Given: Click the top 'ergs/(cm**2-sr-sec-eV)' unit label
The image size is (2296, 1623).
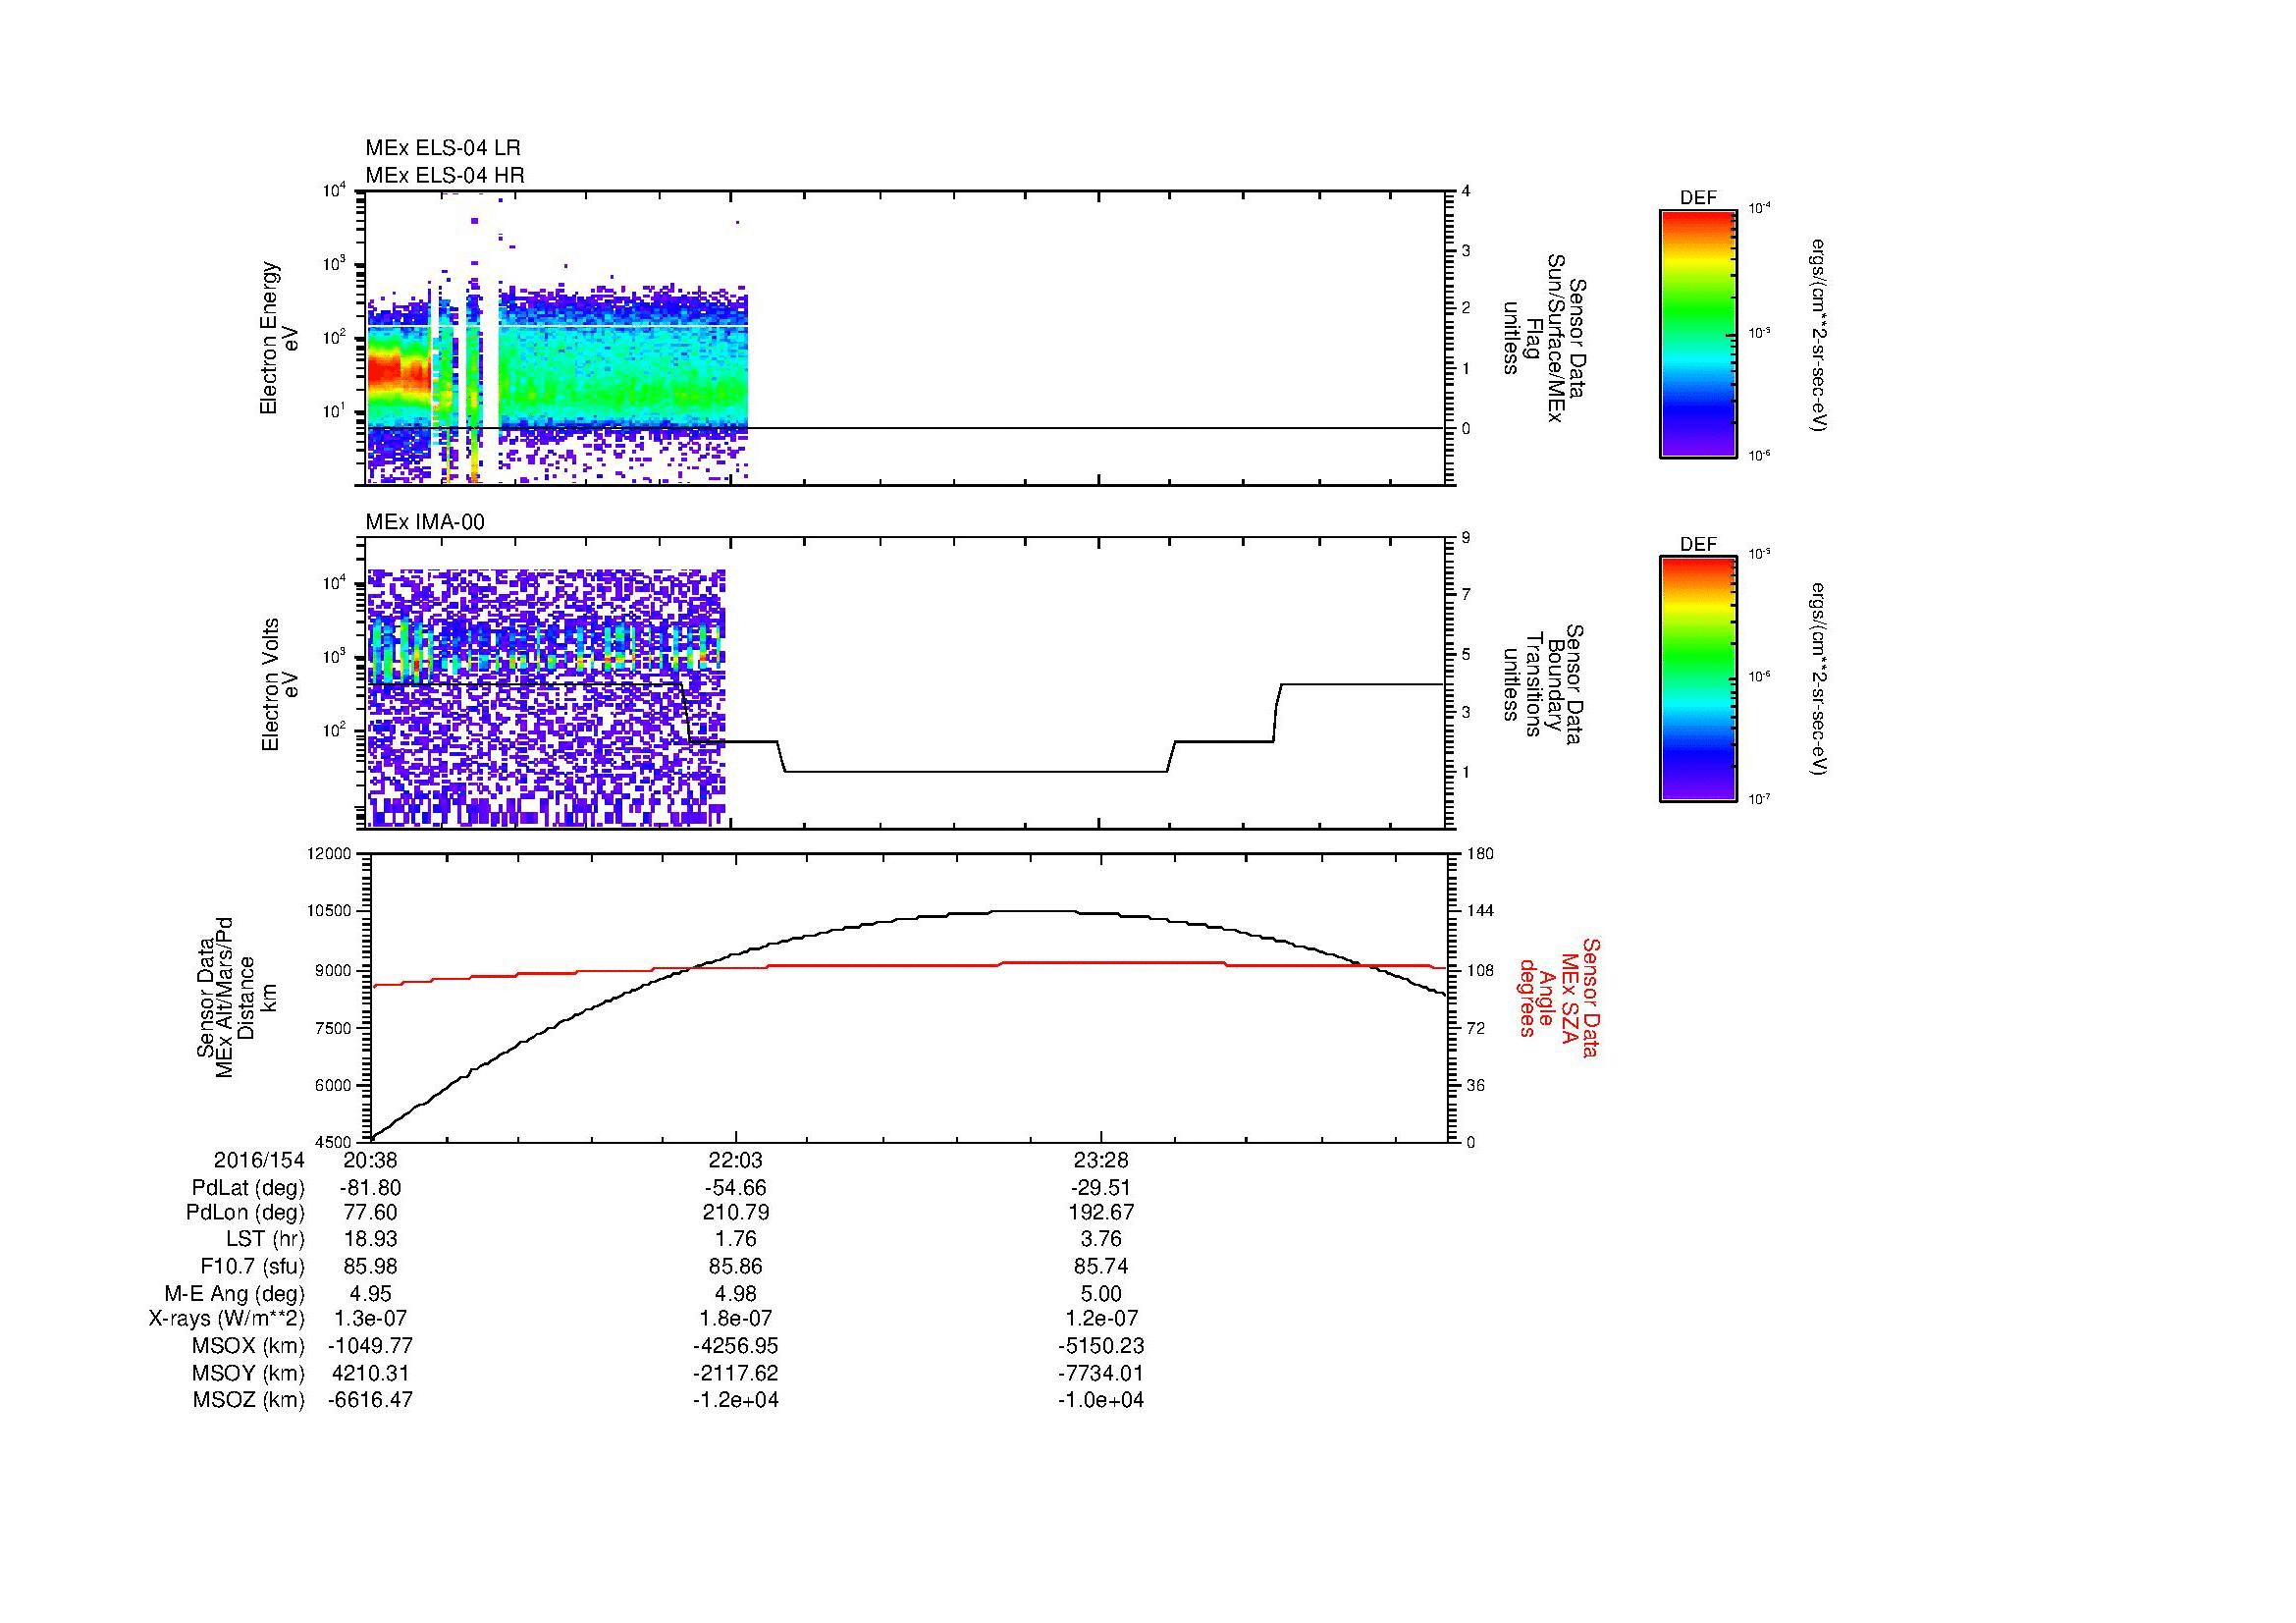Looking at the screenshot, I should click(x=1821, y=334).
